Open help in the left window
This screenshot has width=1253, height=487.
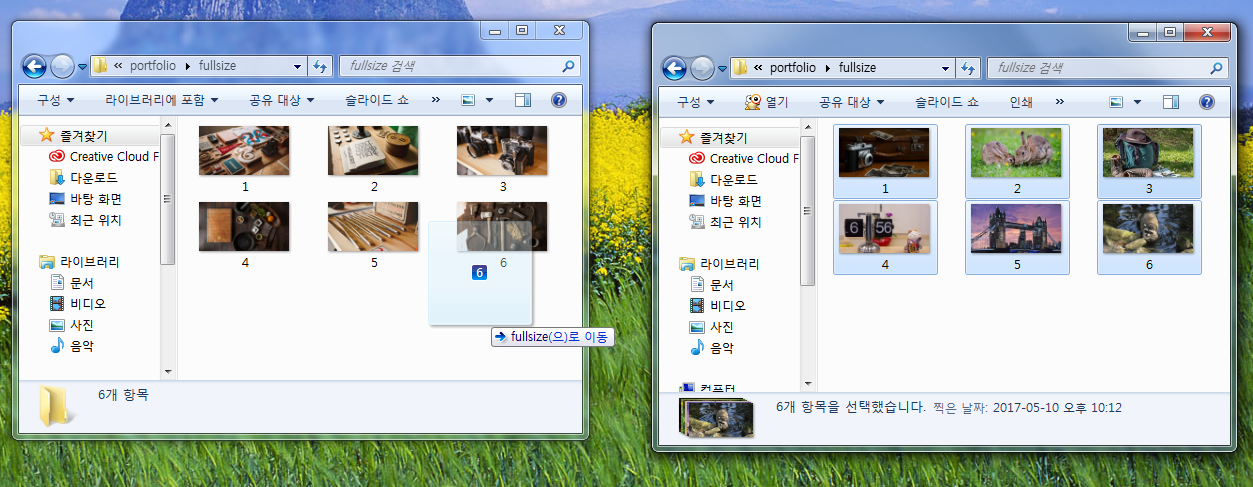[559, 100]
